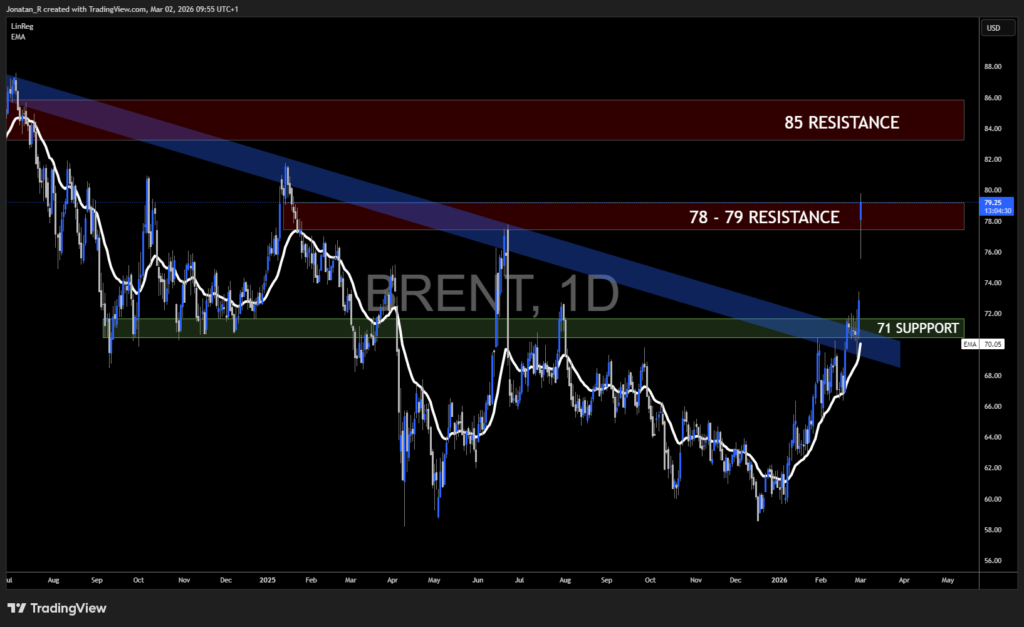
Task: Click the 80.00 level on the price scale
Action: [991, 190]
